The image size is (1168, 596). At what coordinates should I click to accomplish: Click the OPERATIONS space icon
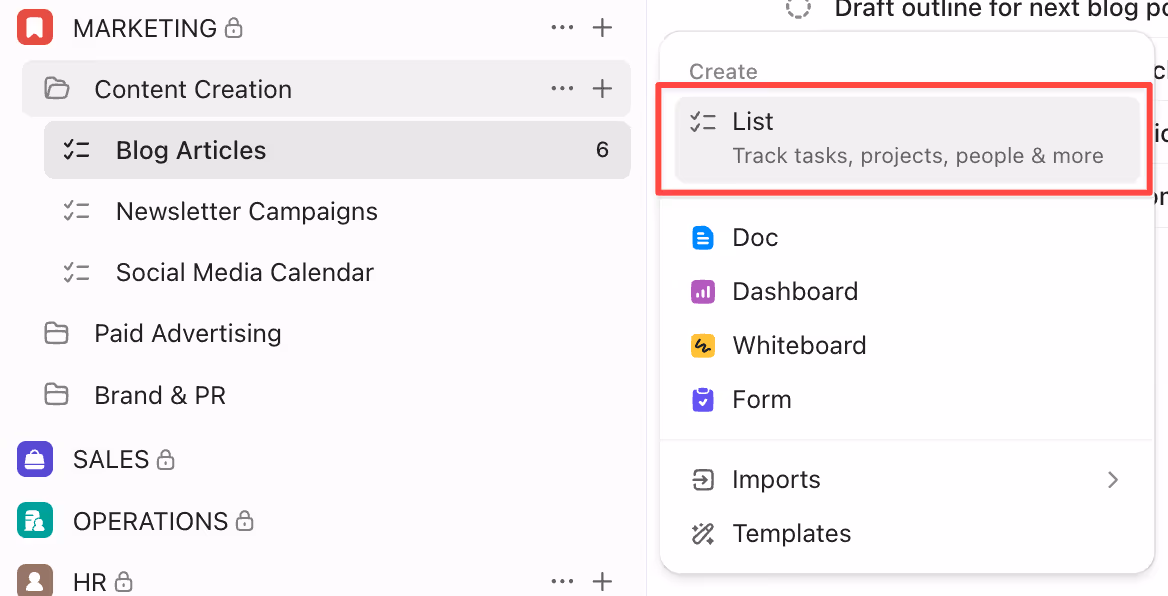pos(34,521)
